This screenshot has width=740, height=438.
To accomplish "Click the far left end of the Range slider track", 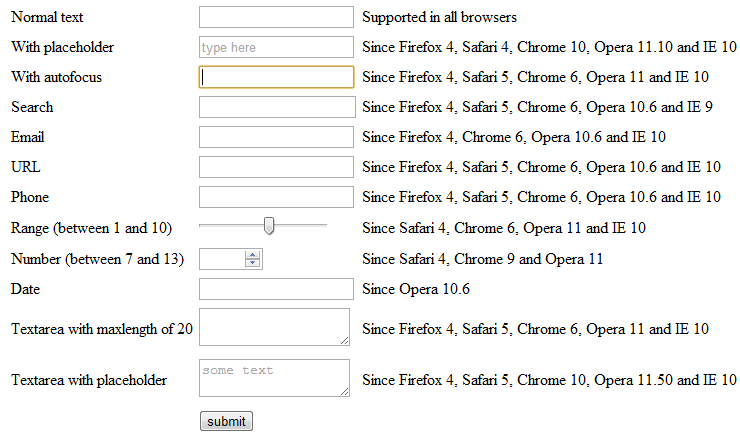I will point(202,227).
